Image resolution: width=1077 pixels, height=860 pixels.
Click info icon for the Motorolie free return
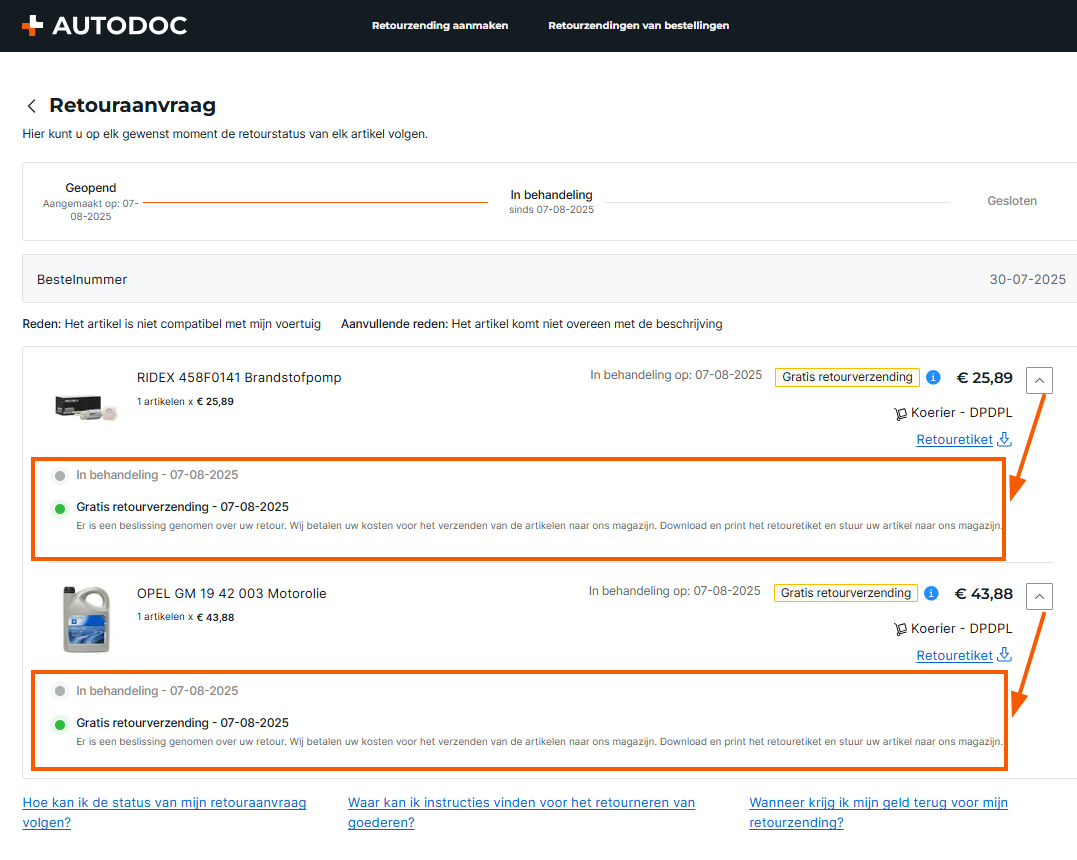931,593
